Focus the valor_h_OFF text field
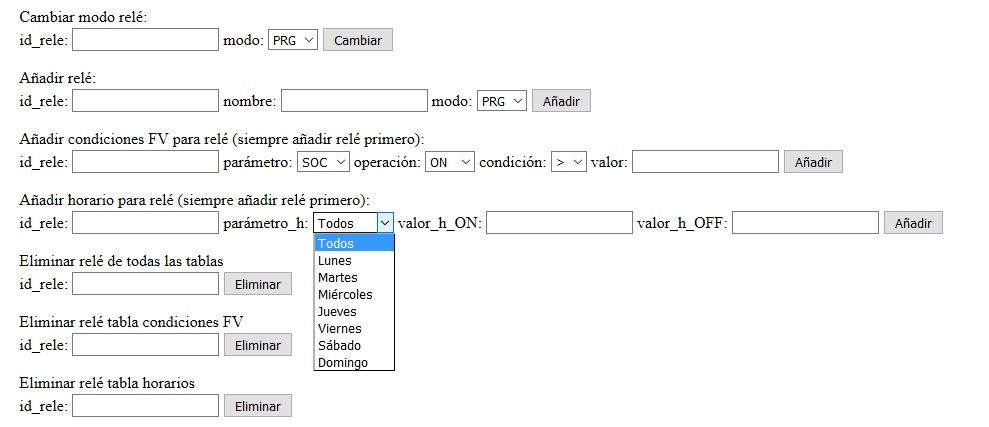This screenshot has height=427, width=989. 805,223
